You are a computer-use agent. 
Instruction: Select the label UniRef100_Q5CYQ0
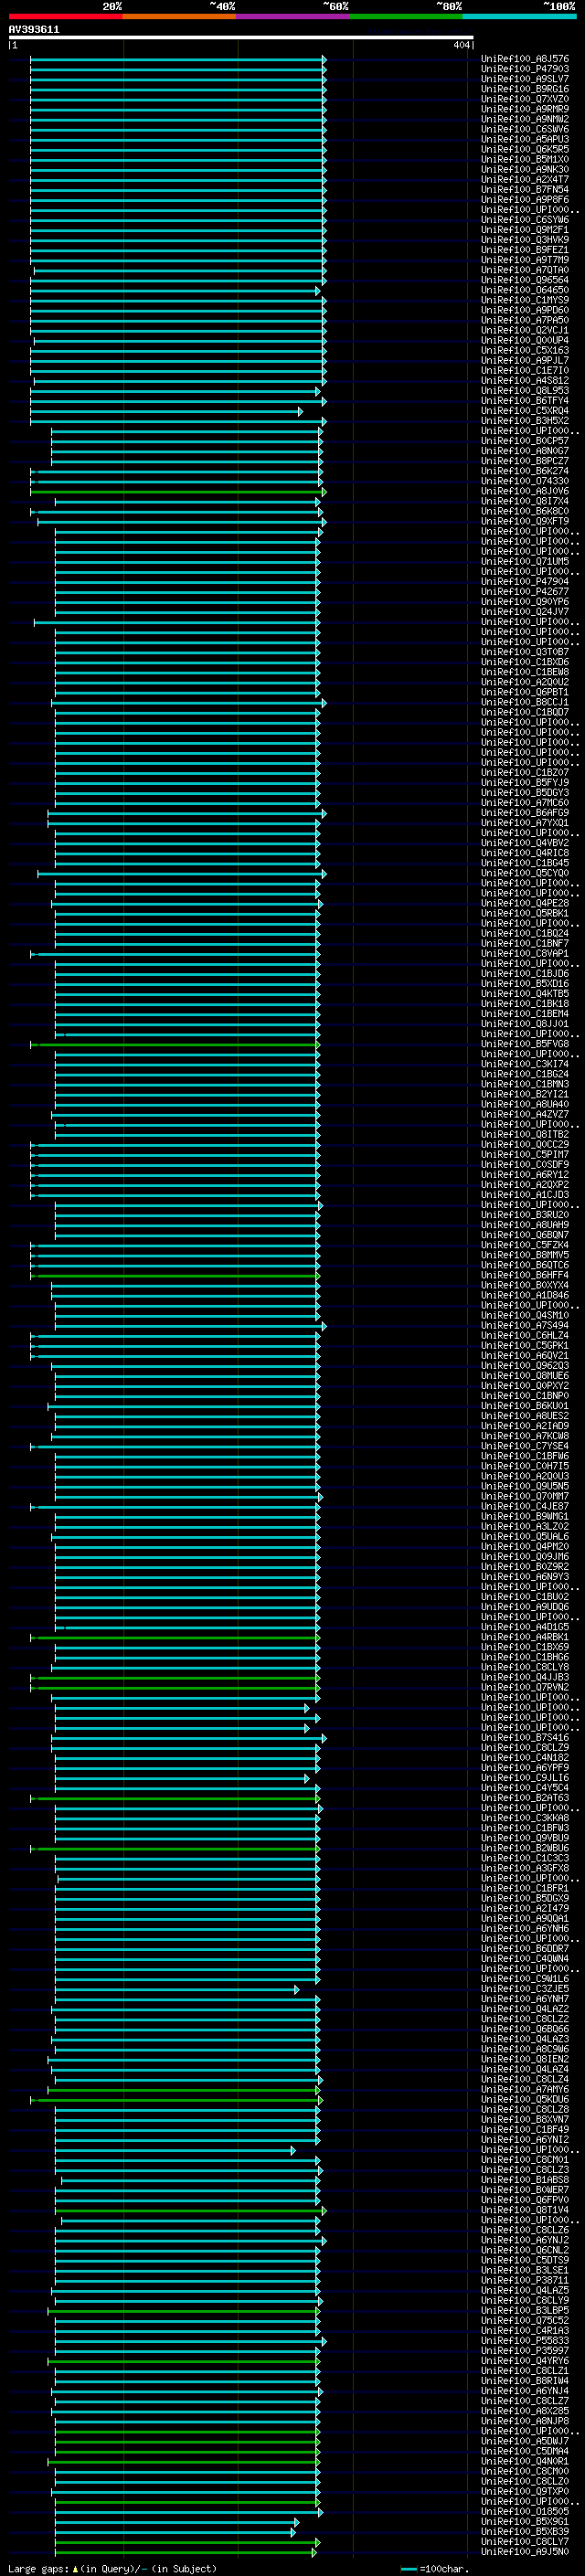click(525, 873)
